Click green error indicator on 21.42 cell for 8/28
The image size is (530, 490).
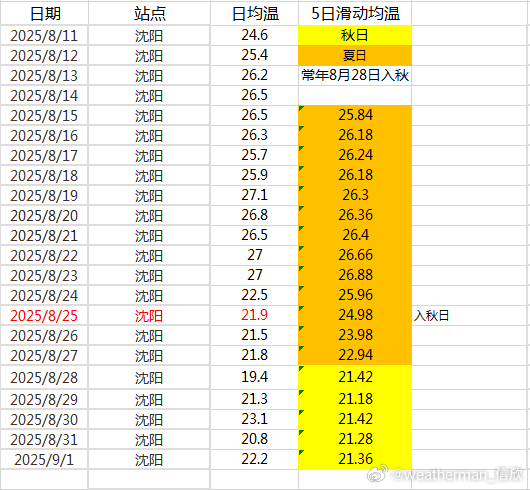point(301,368)
